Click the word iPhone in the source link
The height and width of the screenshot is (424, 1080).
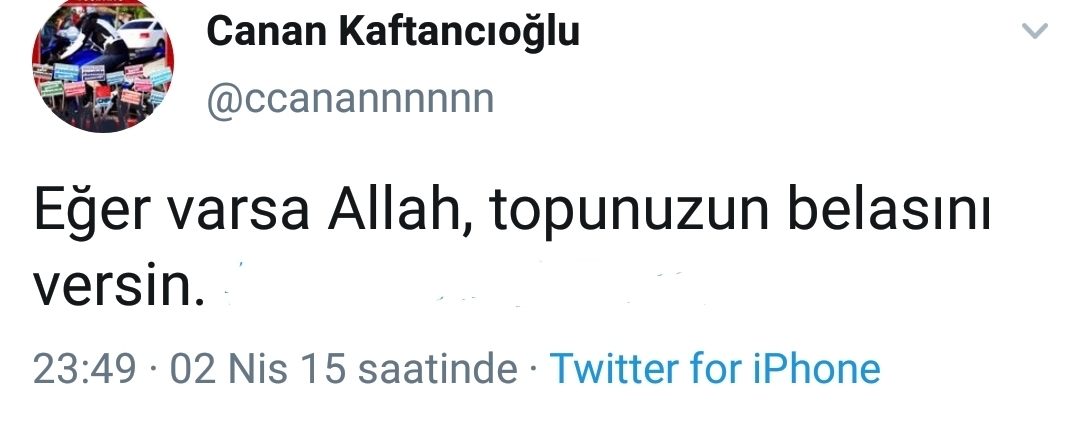[817, 368]
